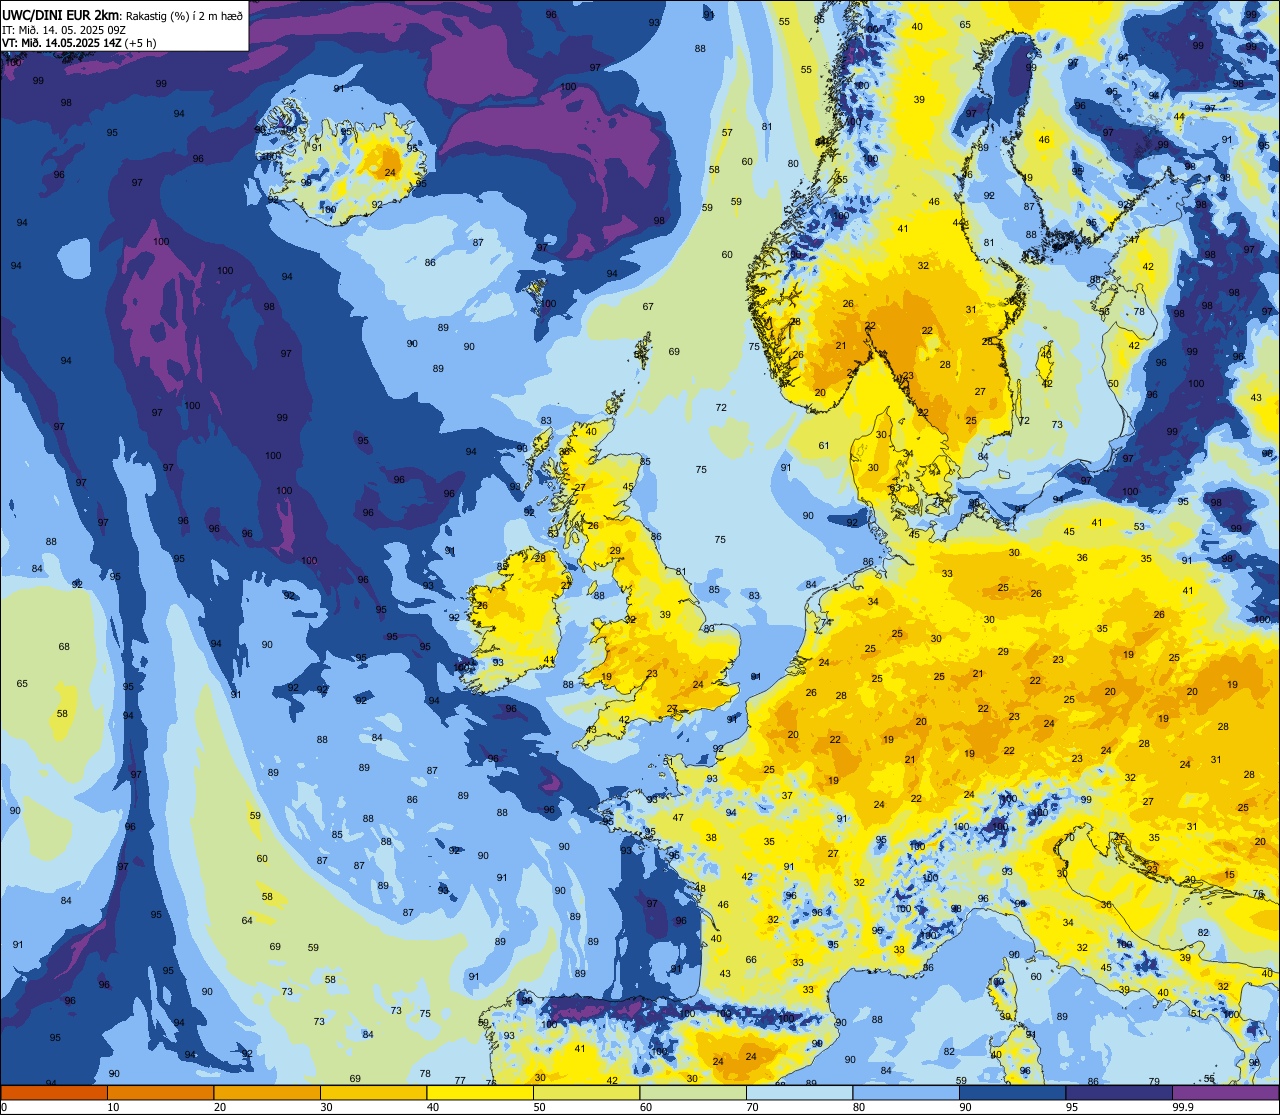Click the 10–20% orange legend swatch
The width and height of the screenshot is (1280, 1115).
pos(160,1092)
